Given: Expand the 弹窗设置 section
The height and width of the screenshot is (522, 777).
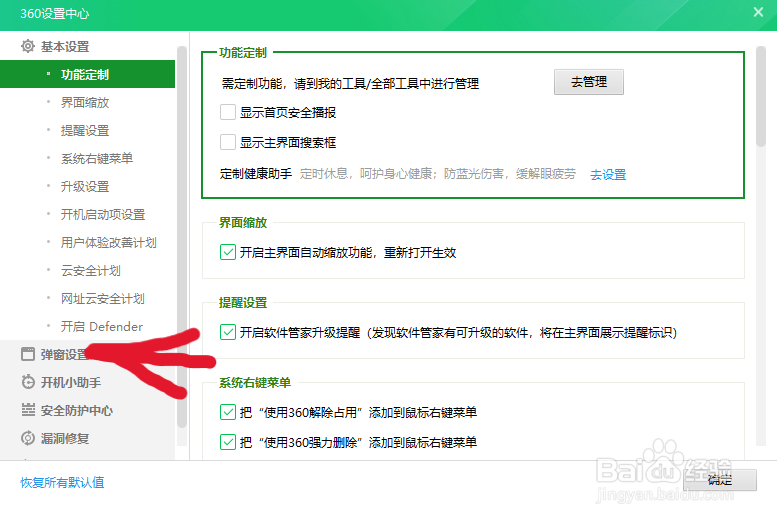Looking at the screenshot, I should click(x=64, y=354).
